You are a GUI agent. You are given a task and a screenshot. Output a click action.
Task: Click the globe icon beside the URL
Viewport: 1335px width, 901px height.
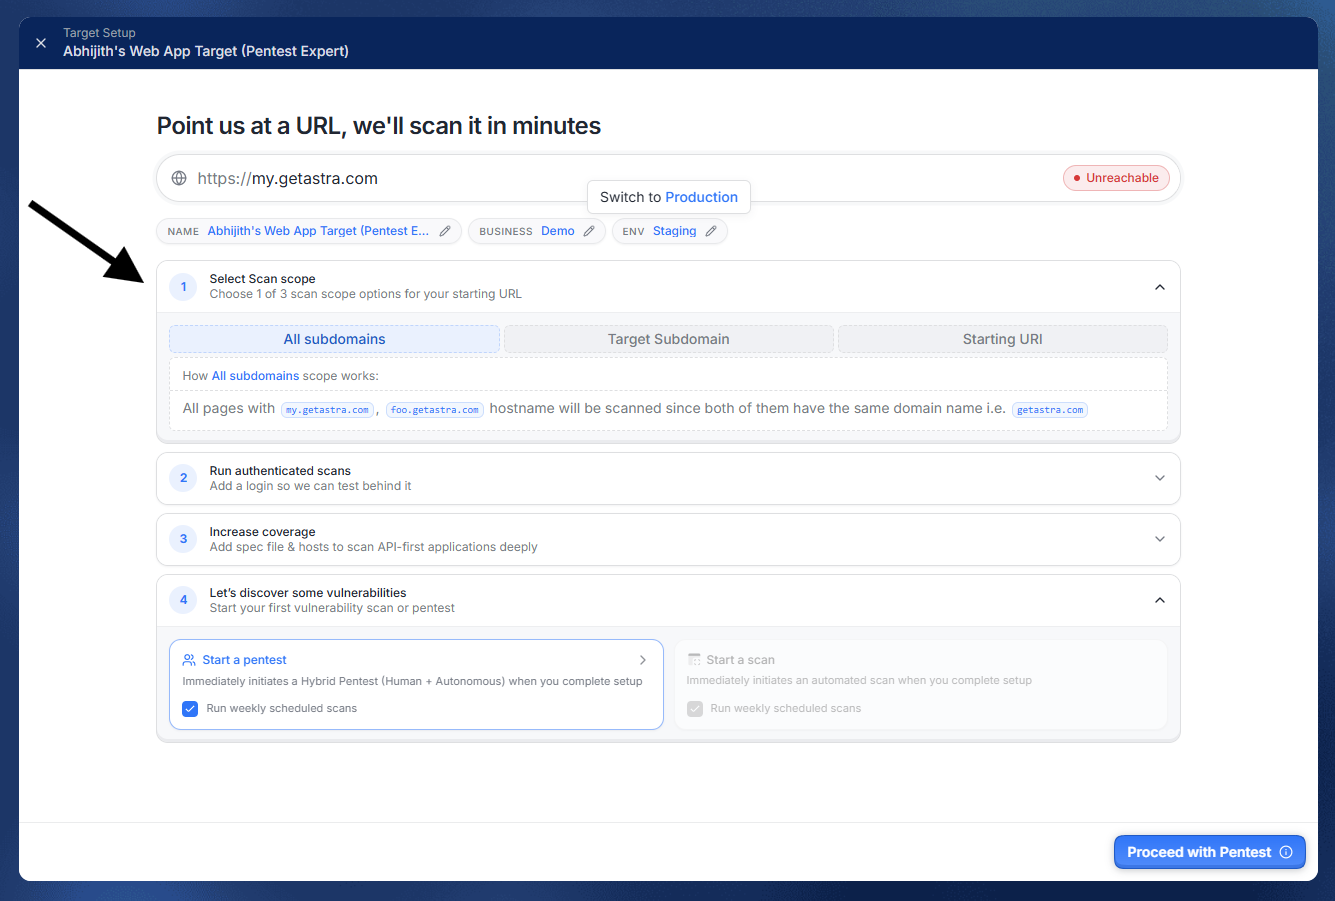click(179, 178)
